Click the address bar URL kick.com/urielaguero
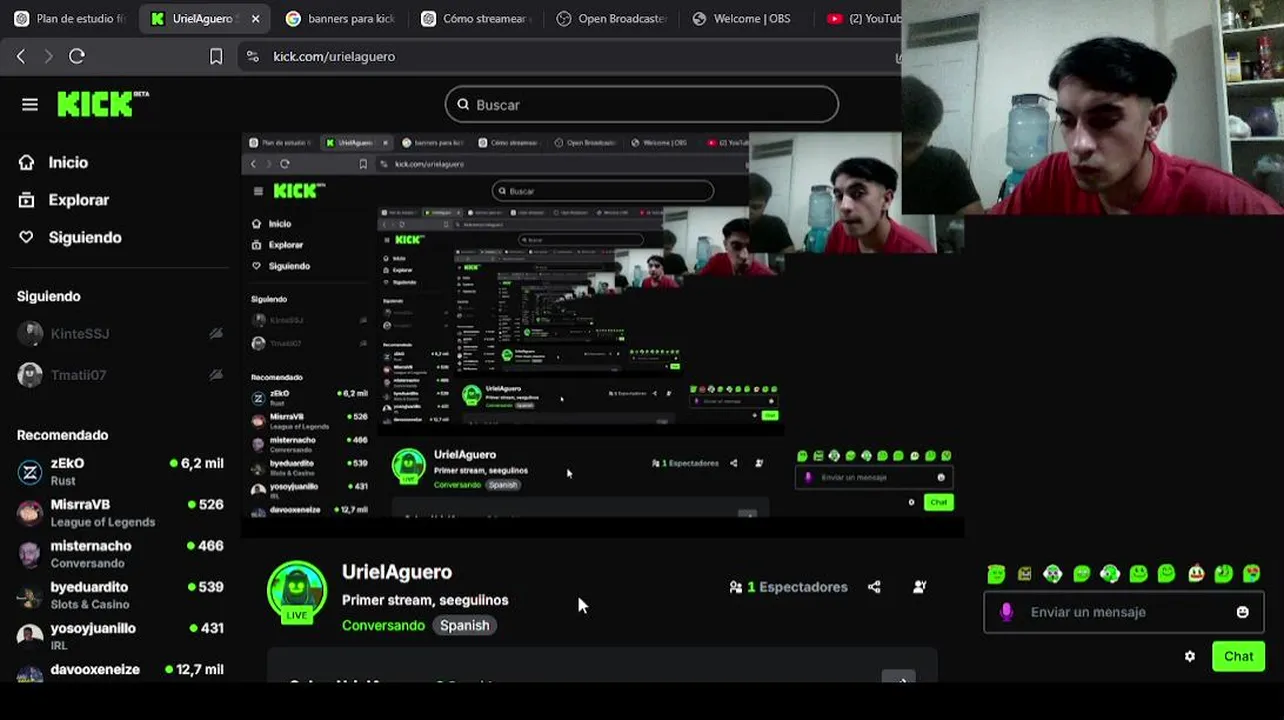The width and height of the screenshot is (1284, 720). click(x=334, y=56)
